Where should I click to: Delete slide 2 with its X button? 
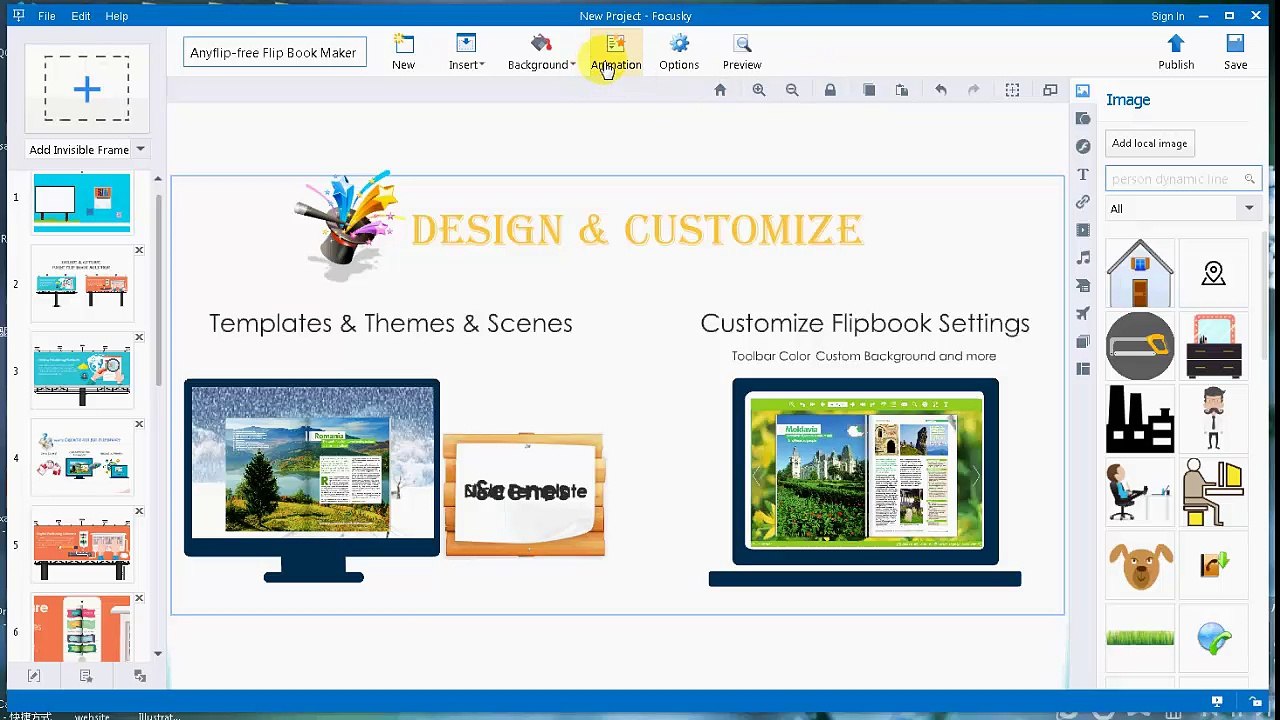(x=139, y=250)
